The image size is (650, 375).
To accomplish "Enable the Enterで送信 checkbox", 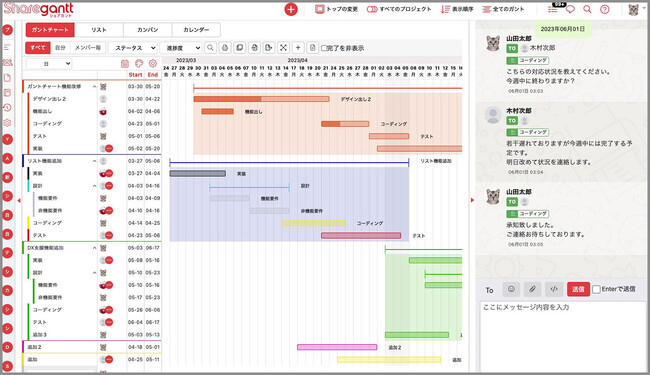I will coord(596,289).
